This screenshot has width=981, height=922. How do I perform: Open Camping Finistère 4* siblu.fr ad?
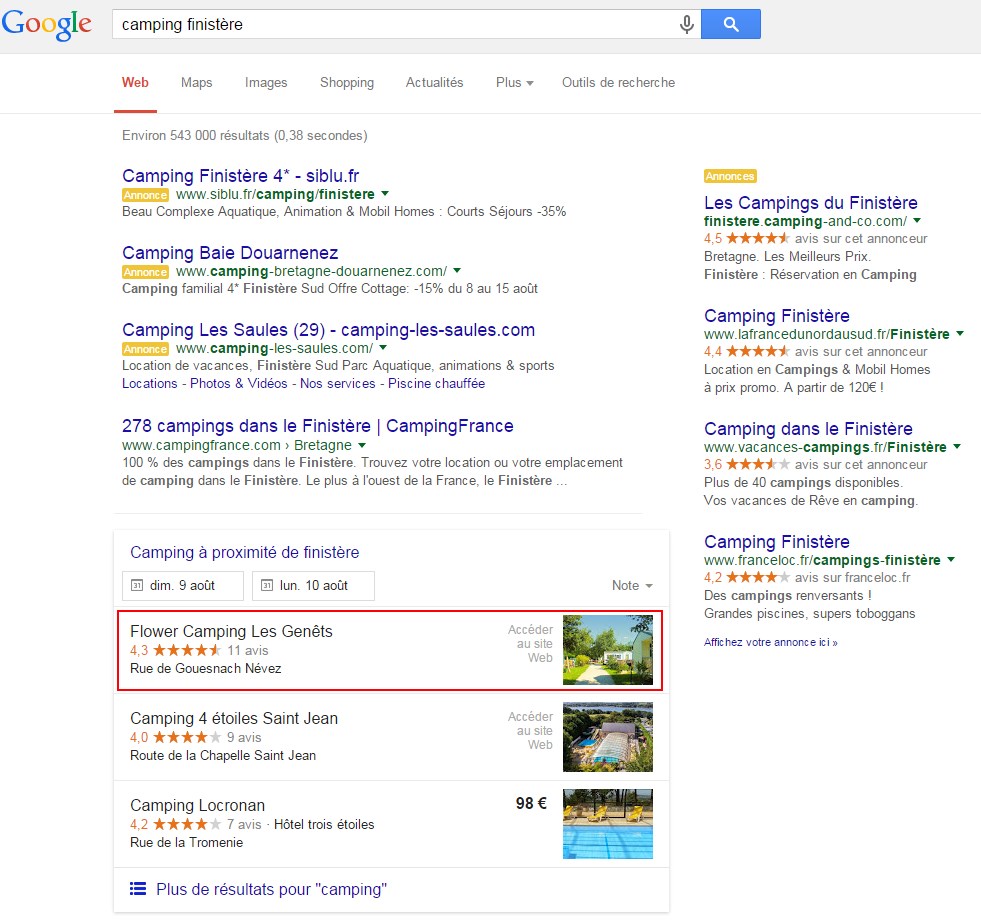(240, 176)
